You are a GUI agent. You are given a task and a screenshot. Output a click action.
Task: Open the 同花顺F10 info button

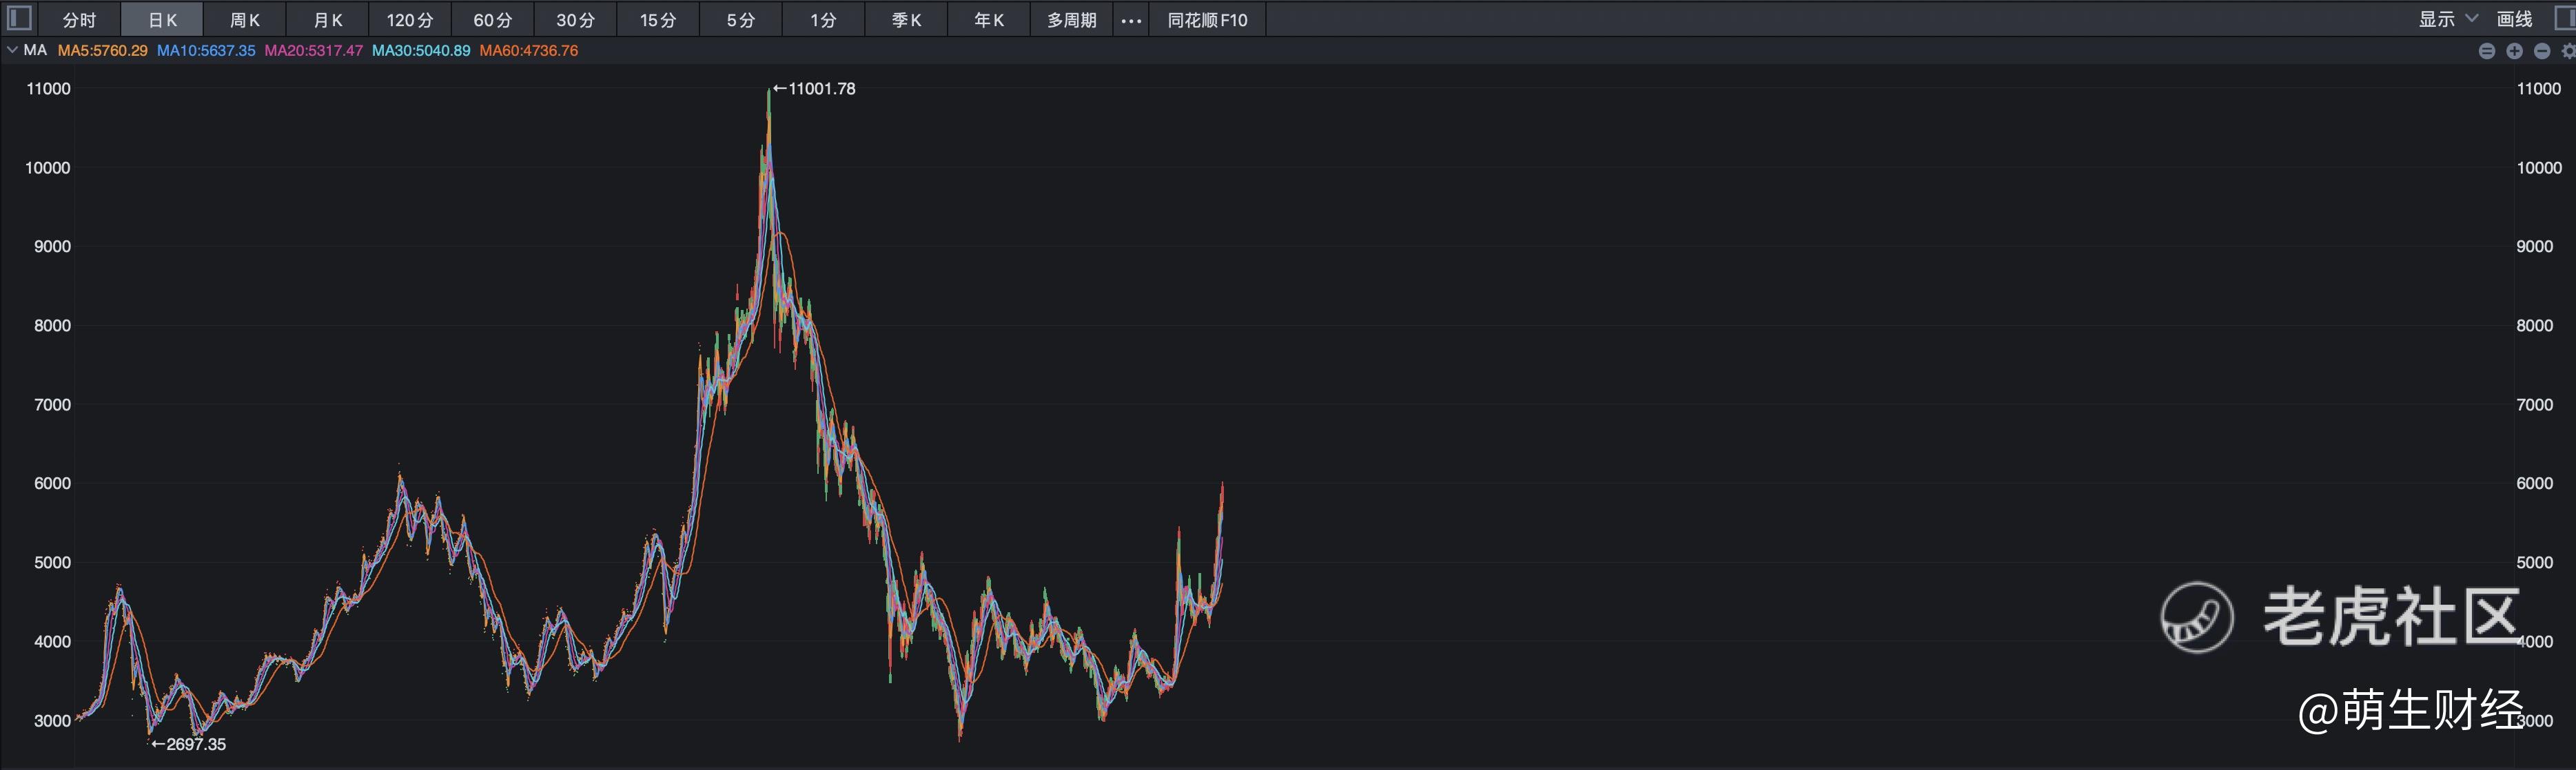tap(1207, 20)
